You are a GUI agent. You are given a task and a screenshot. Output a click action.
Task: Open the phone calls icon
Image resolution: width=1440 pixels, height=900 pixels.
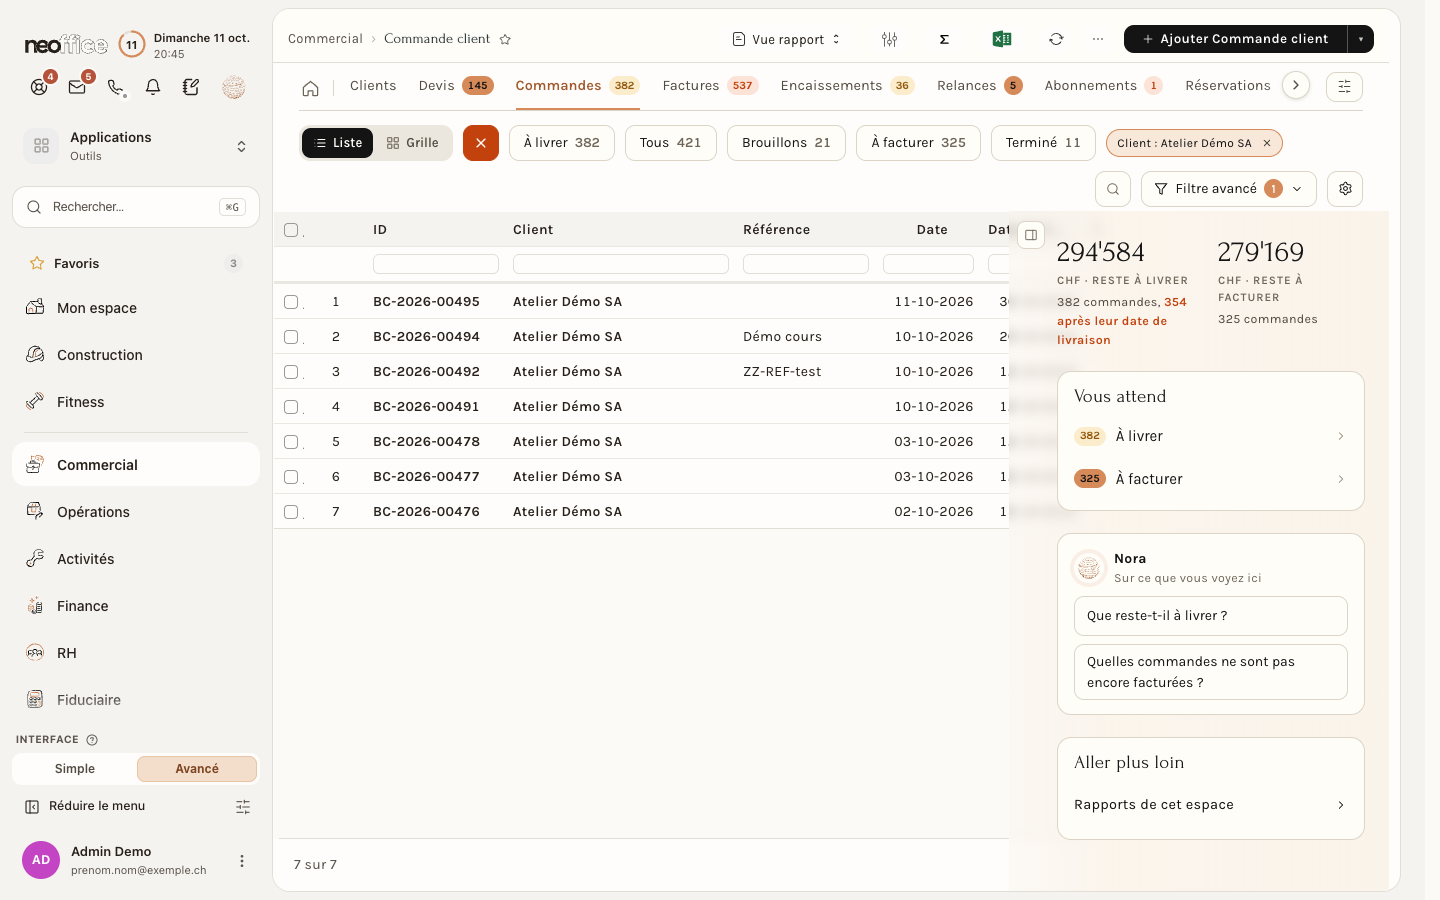tap(115, 87)
